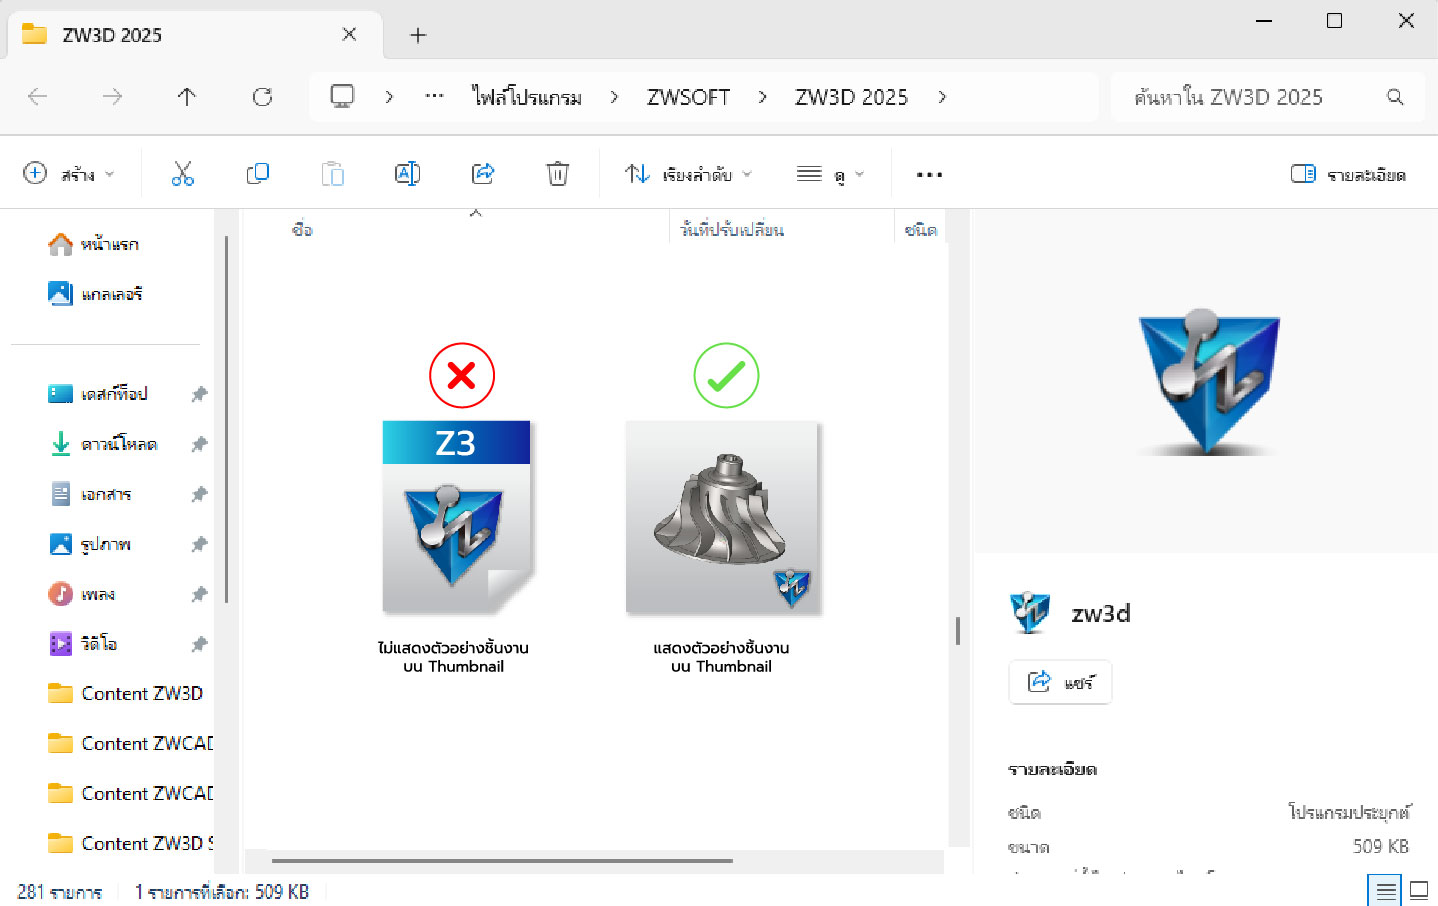
Task: Navigate to ZWSOFT in breadcrumb path
Action: (x=688, y=97)
